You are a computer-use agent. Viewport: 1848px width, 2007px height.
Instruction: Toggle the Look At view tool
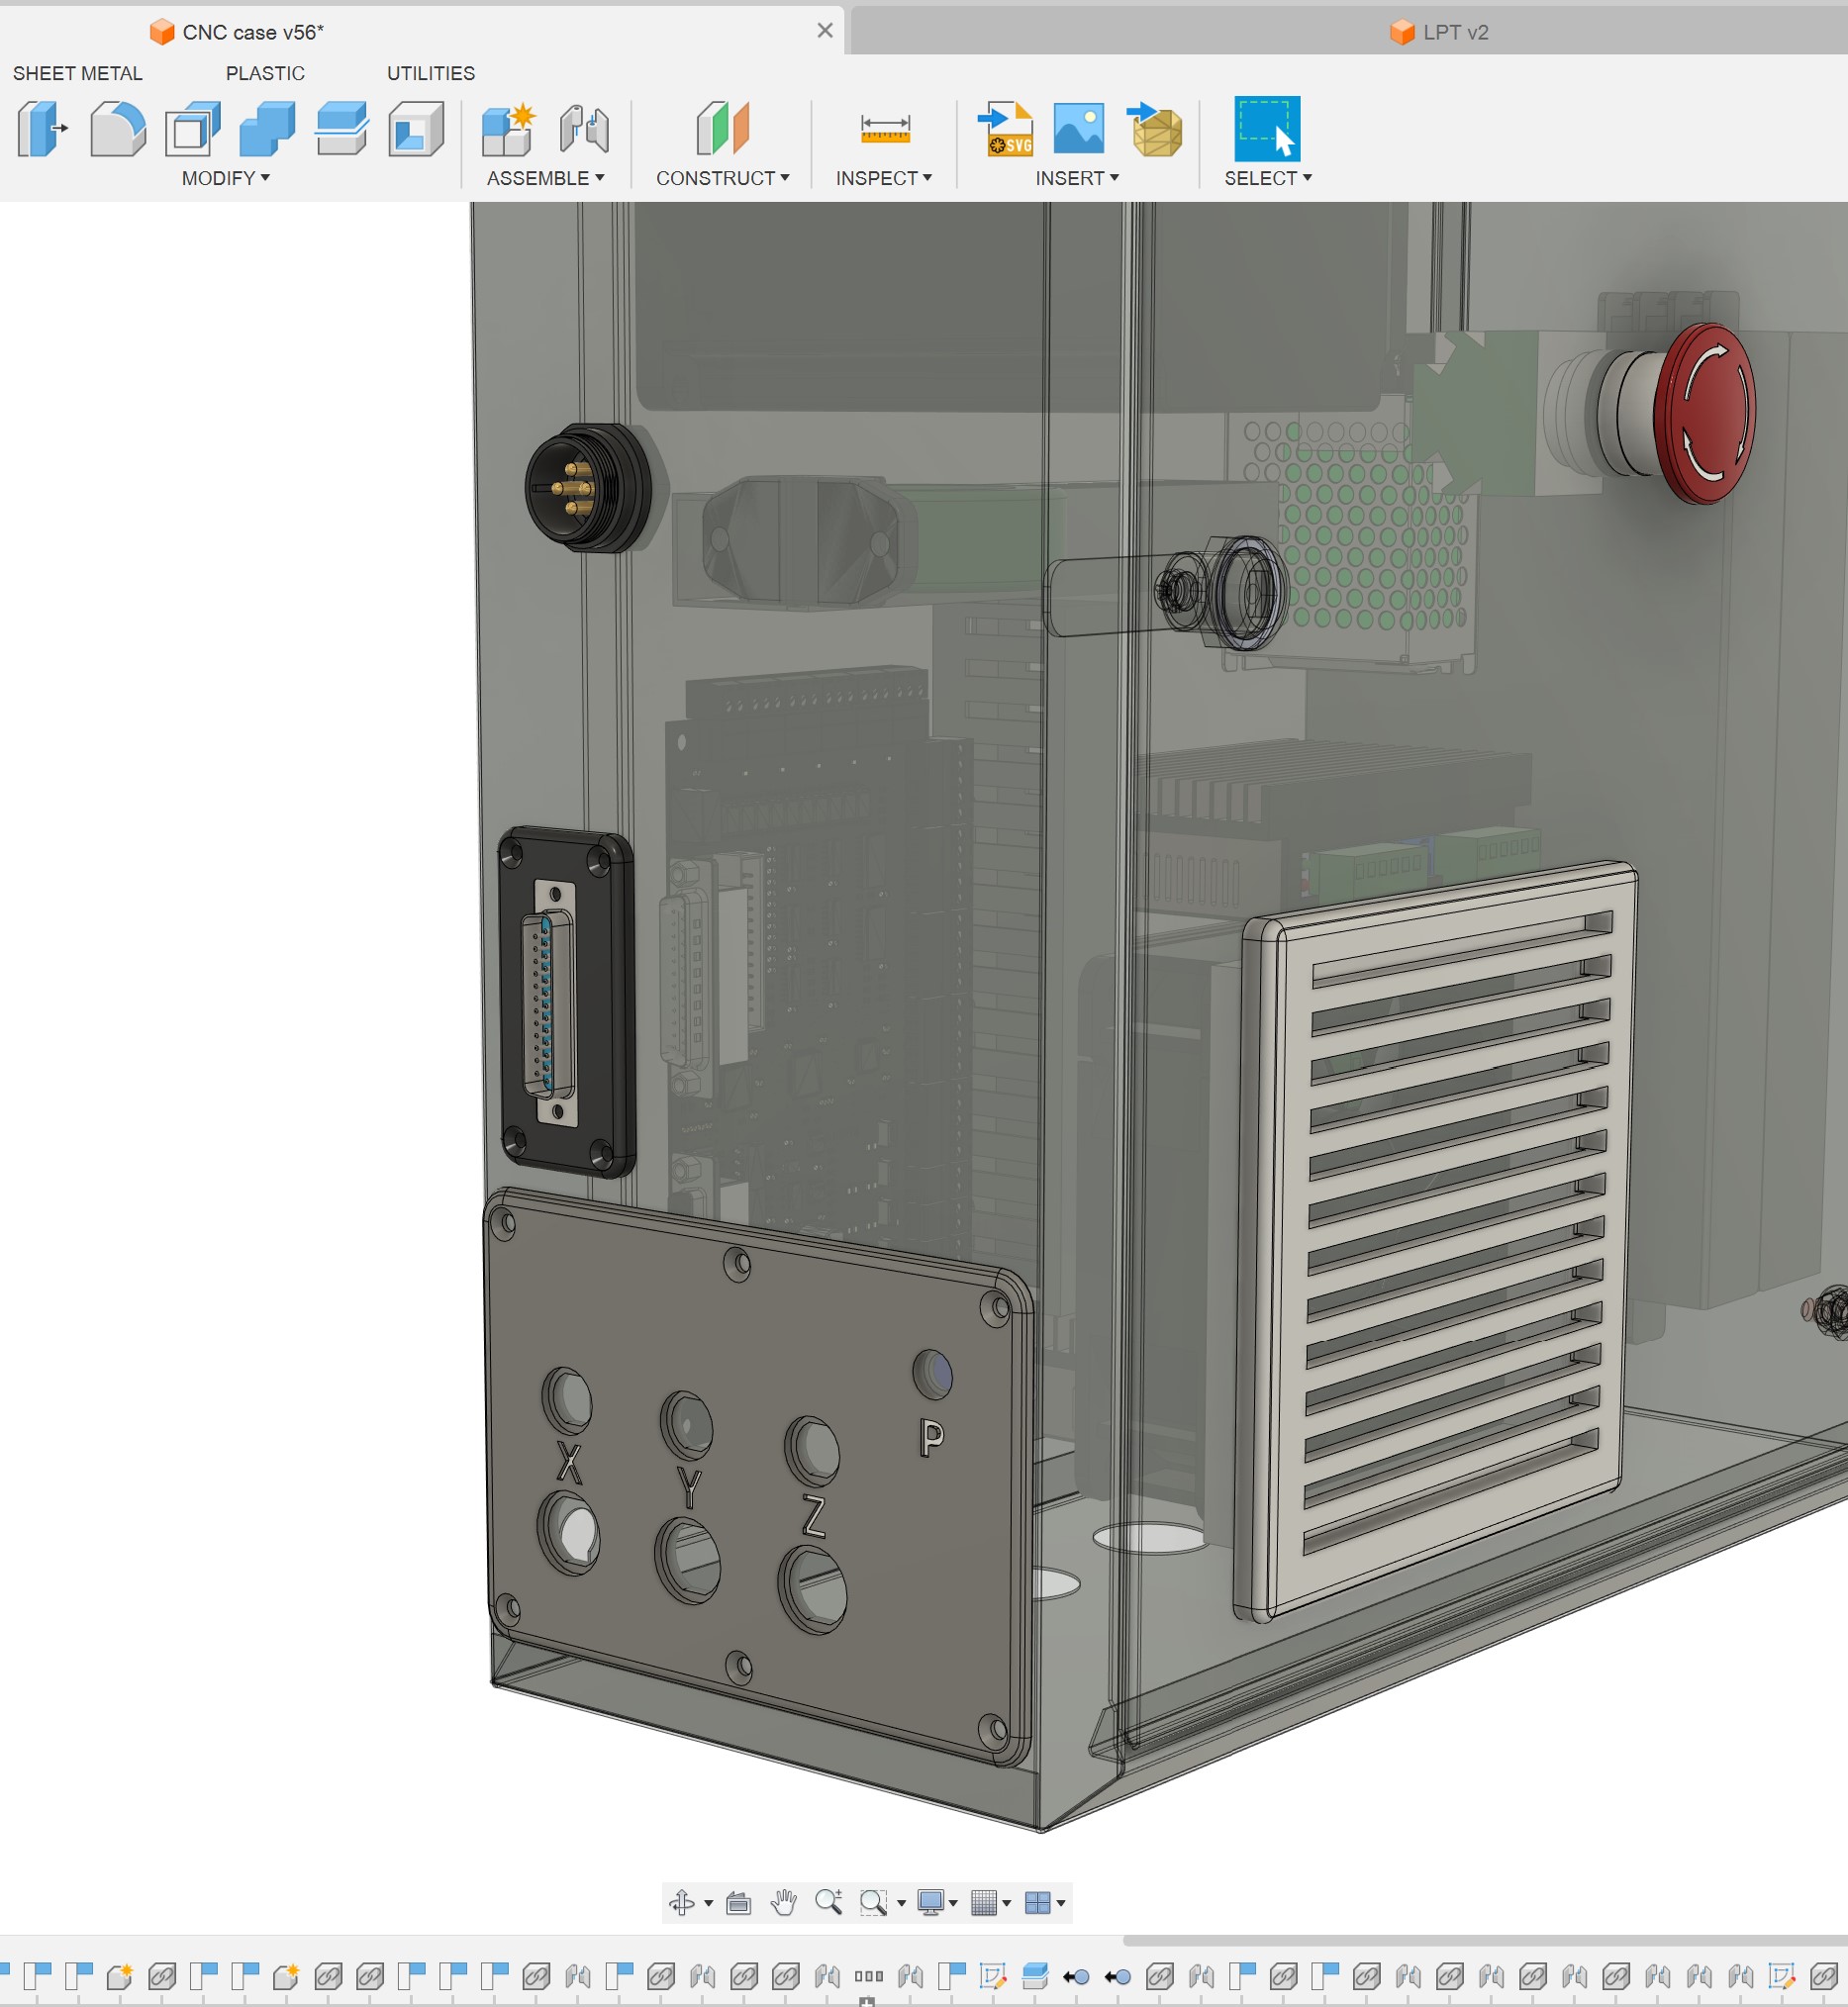[x=739, y=1902]
